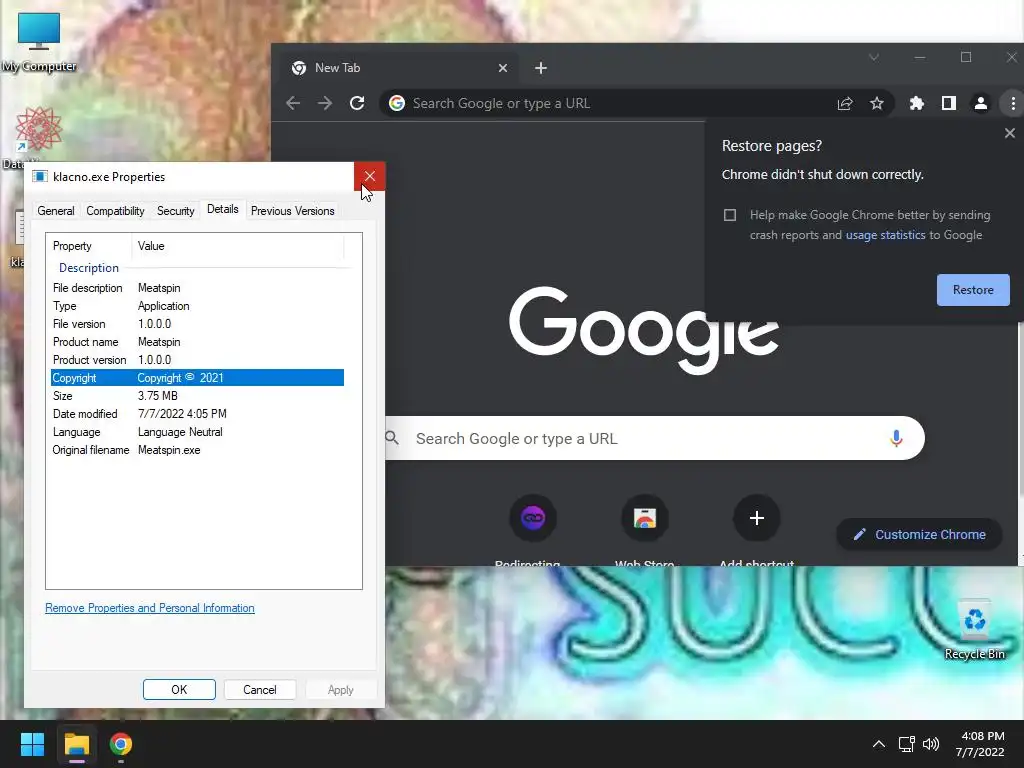Select the Copyright row
This screenshot has width=1024, height=768.
(x=197, y=377)
